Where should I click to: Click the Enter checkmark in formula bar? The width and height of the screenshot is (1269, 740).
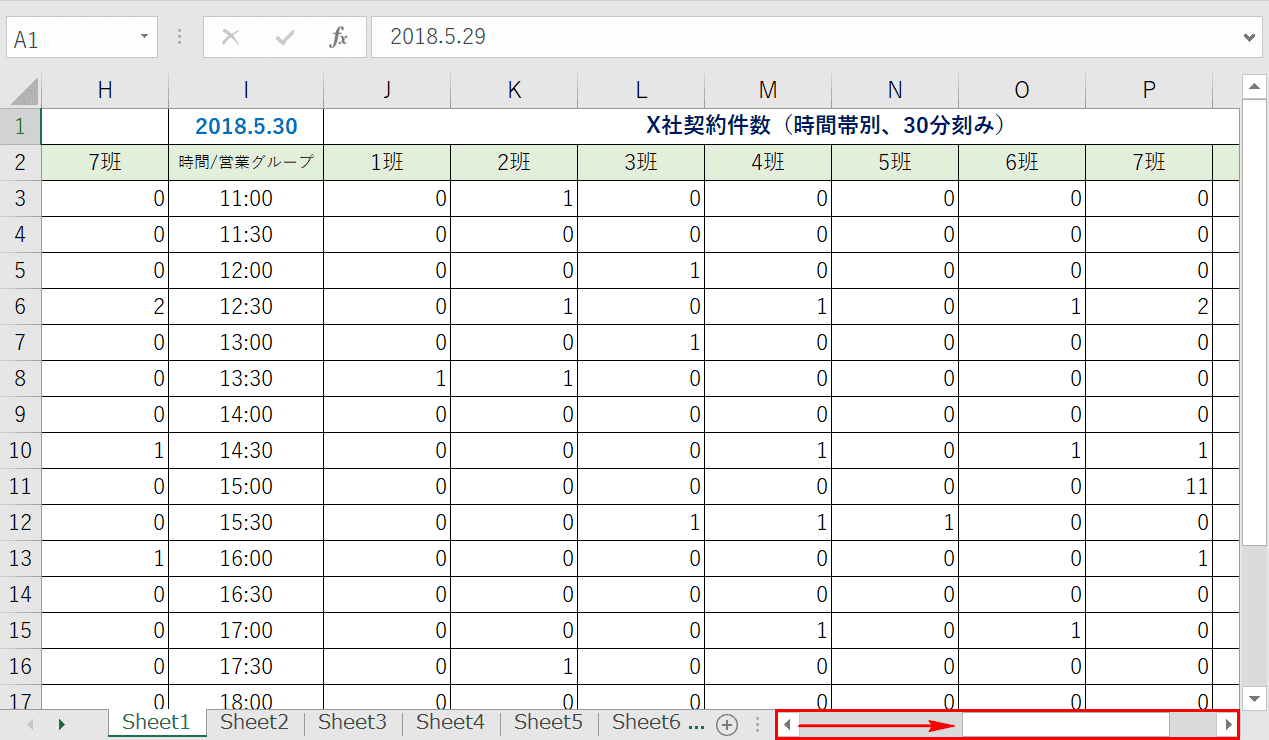pyautogui.click(x=285, y=38)
